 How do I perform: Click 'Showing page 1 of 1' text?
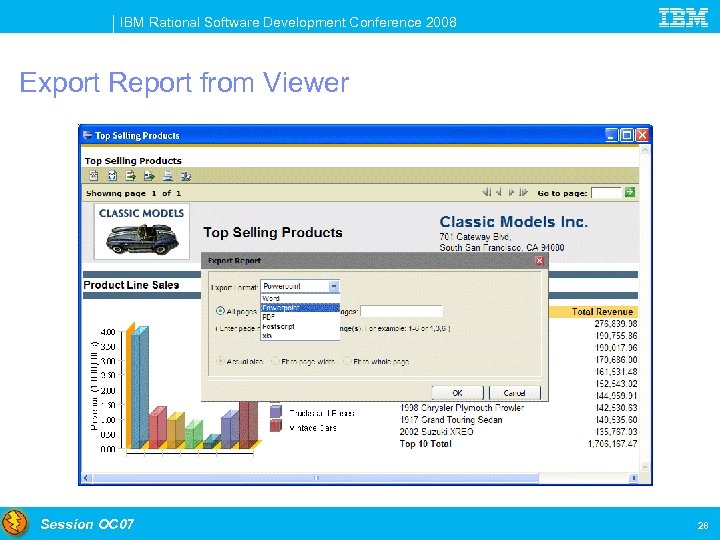point(134,193)
